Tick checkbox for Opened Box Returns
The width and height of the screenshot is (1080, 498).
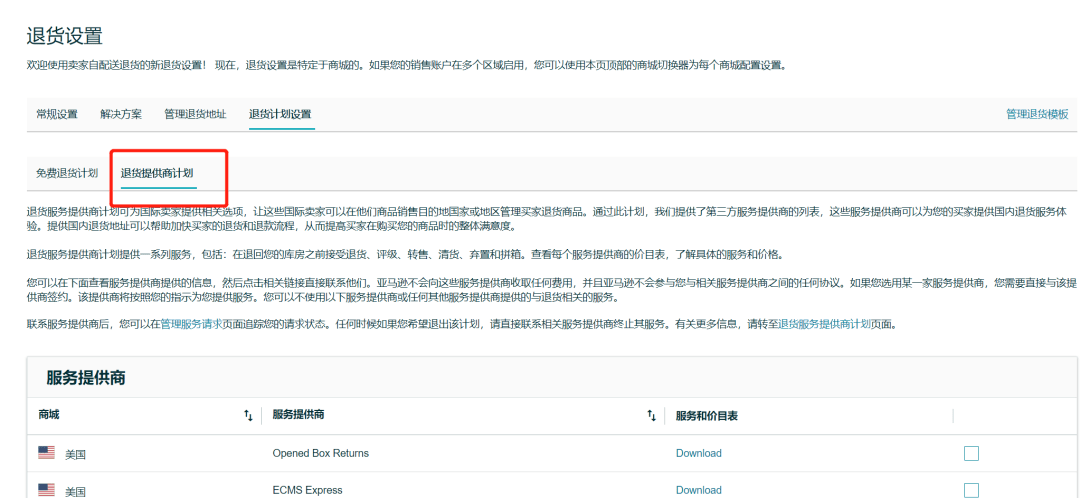coord(971,453)
